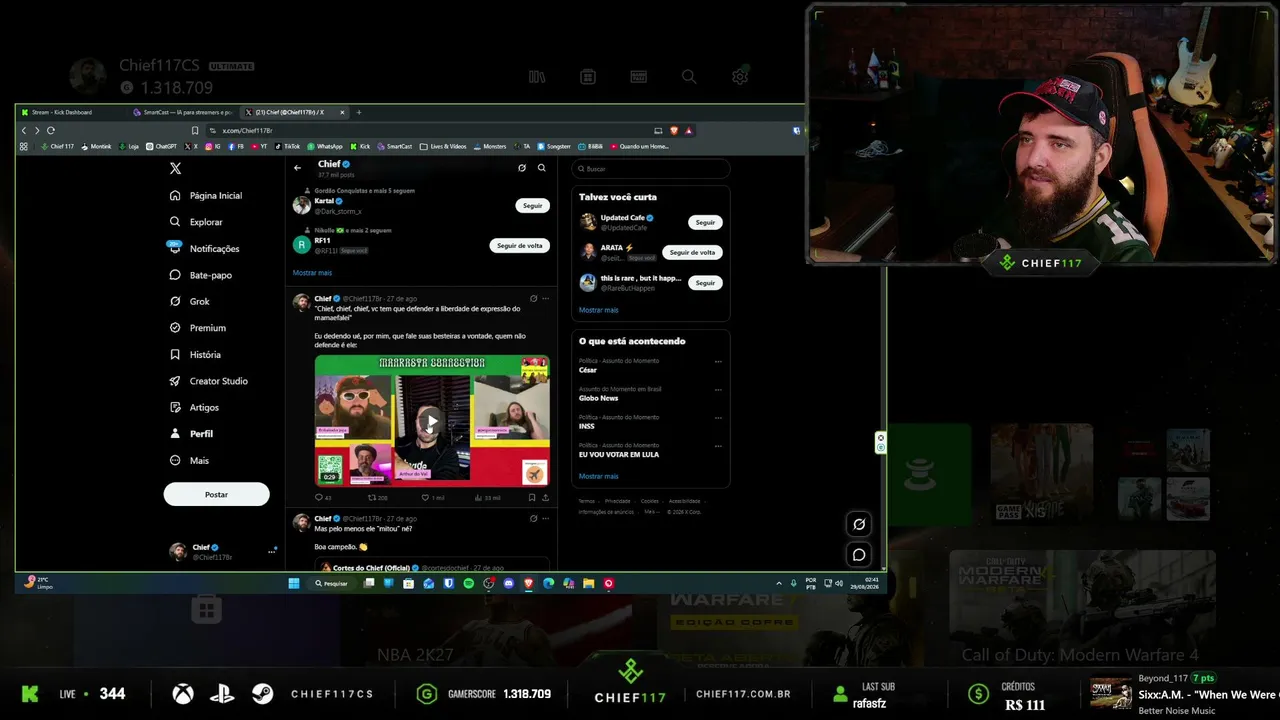Go to Página Inicial in X sidebar
Screen dimensions: 1280x720
(206, 196)
